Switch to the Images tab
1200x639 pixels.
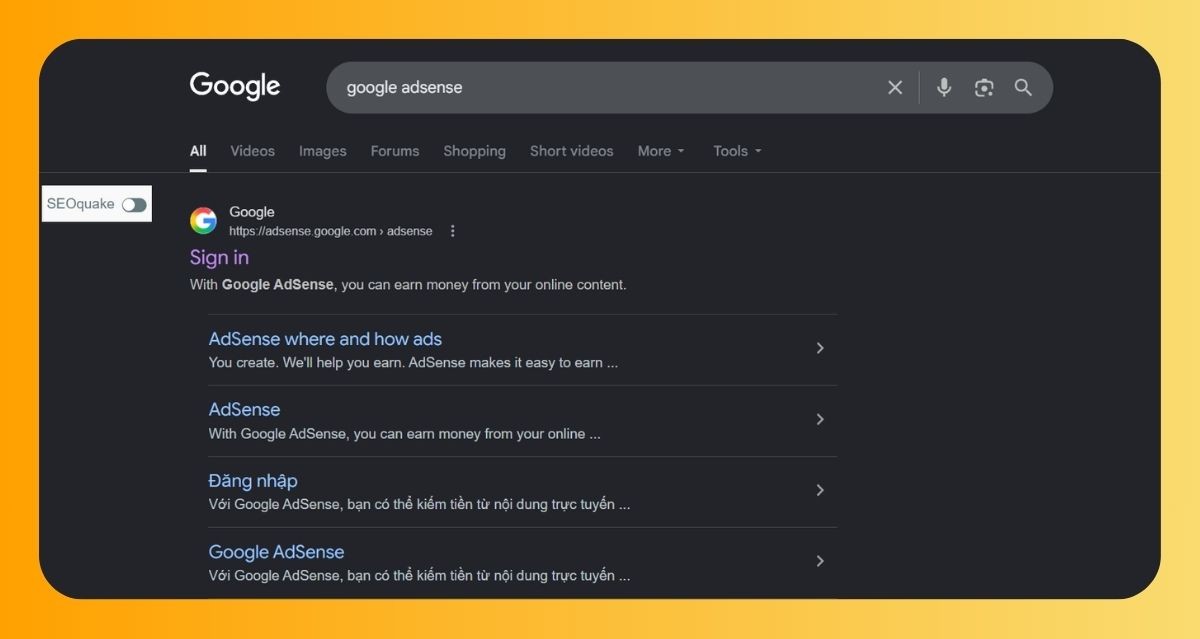tap(322, 151)
